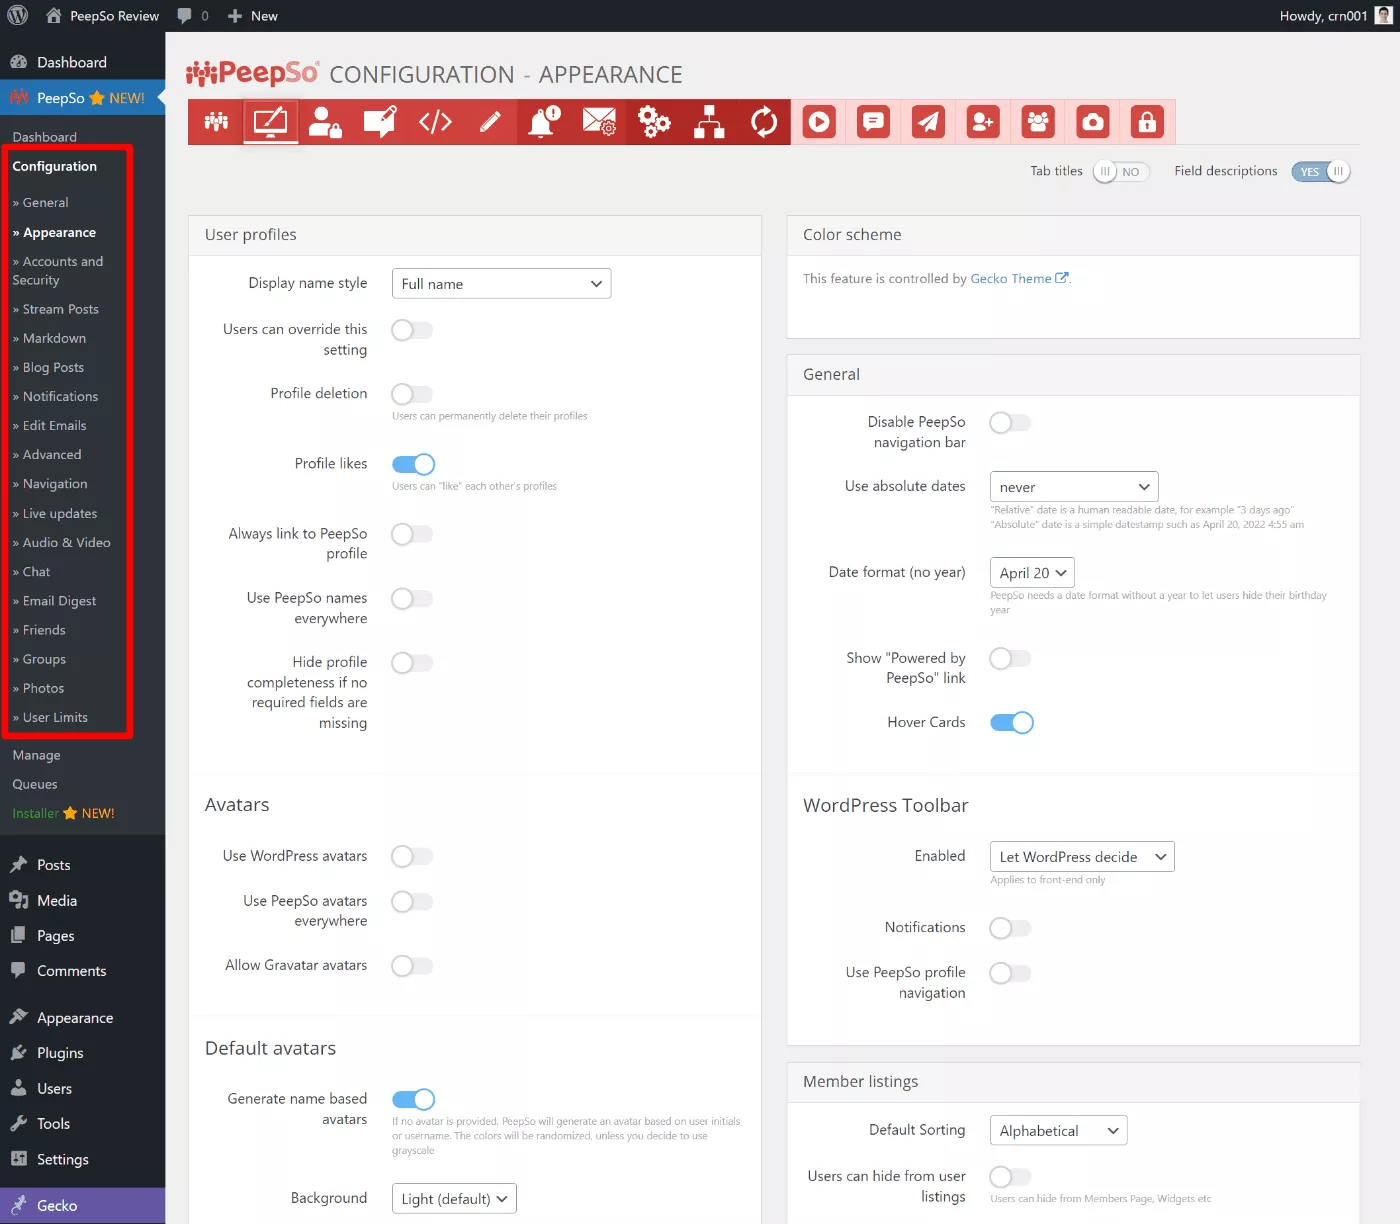The height and width of the screenshot is (1224, 1400).
Task: Enable the Profile deletion toggle
Action: (x=412, y=394)
